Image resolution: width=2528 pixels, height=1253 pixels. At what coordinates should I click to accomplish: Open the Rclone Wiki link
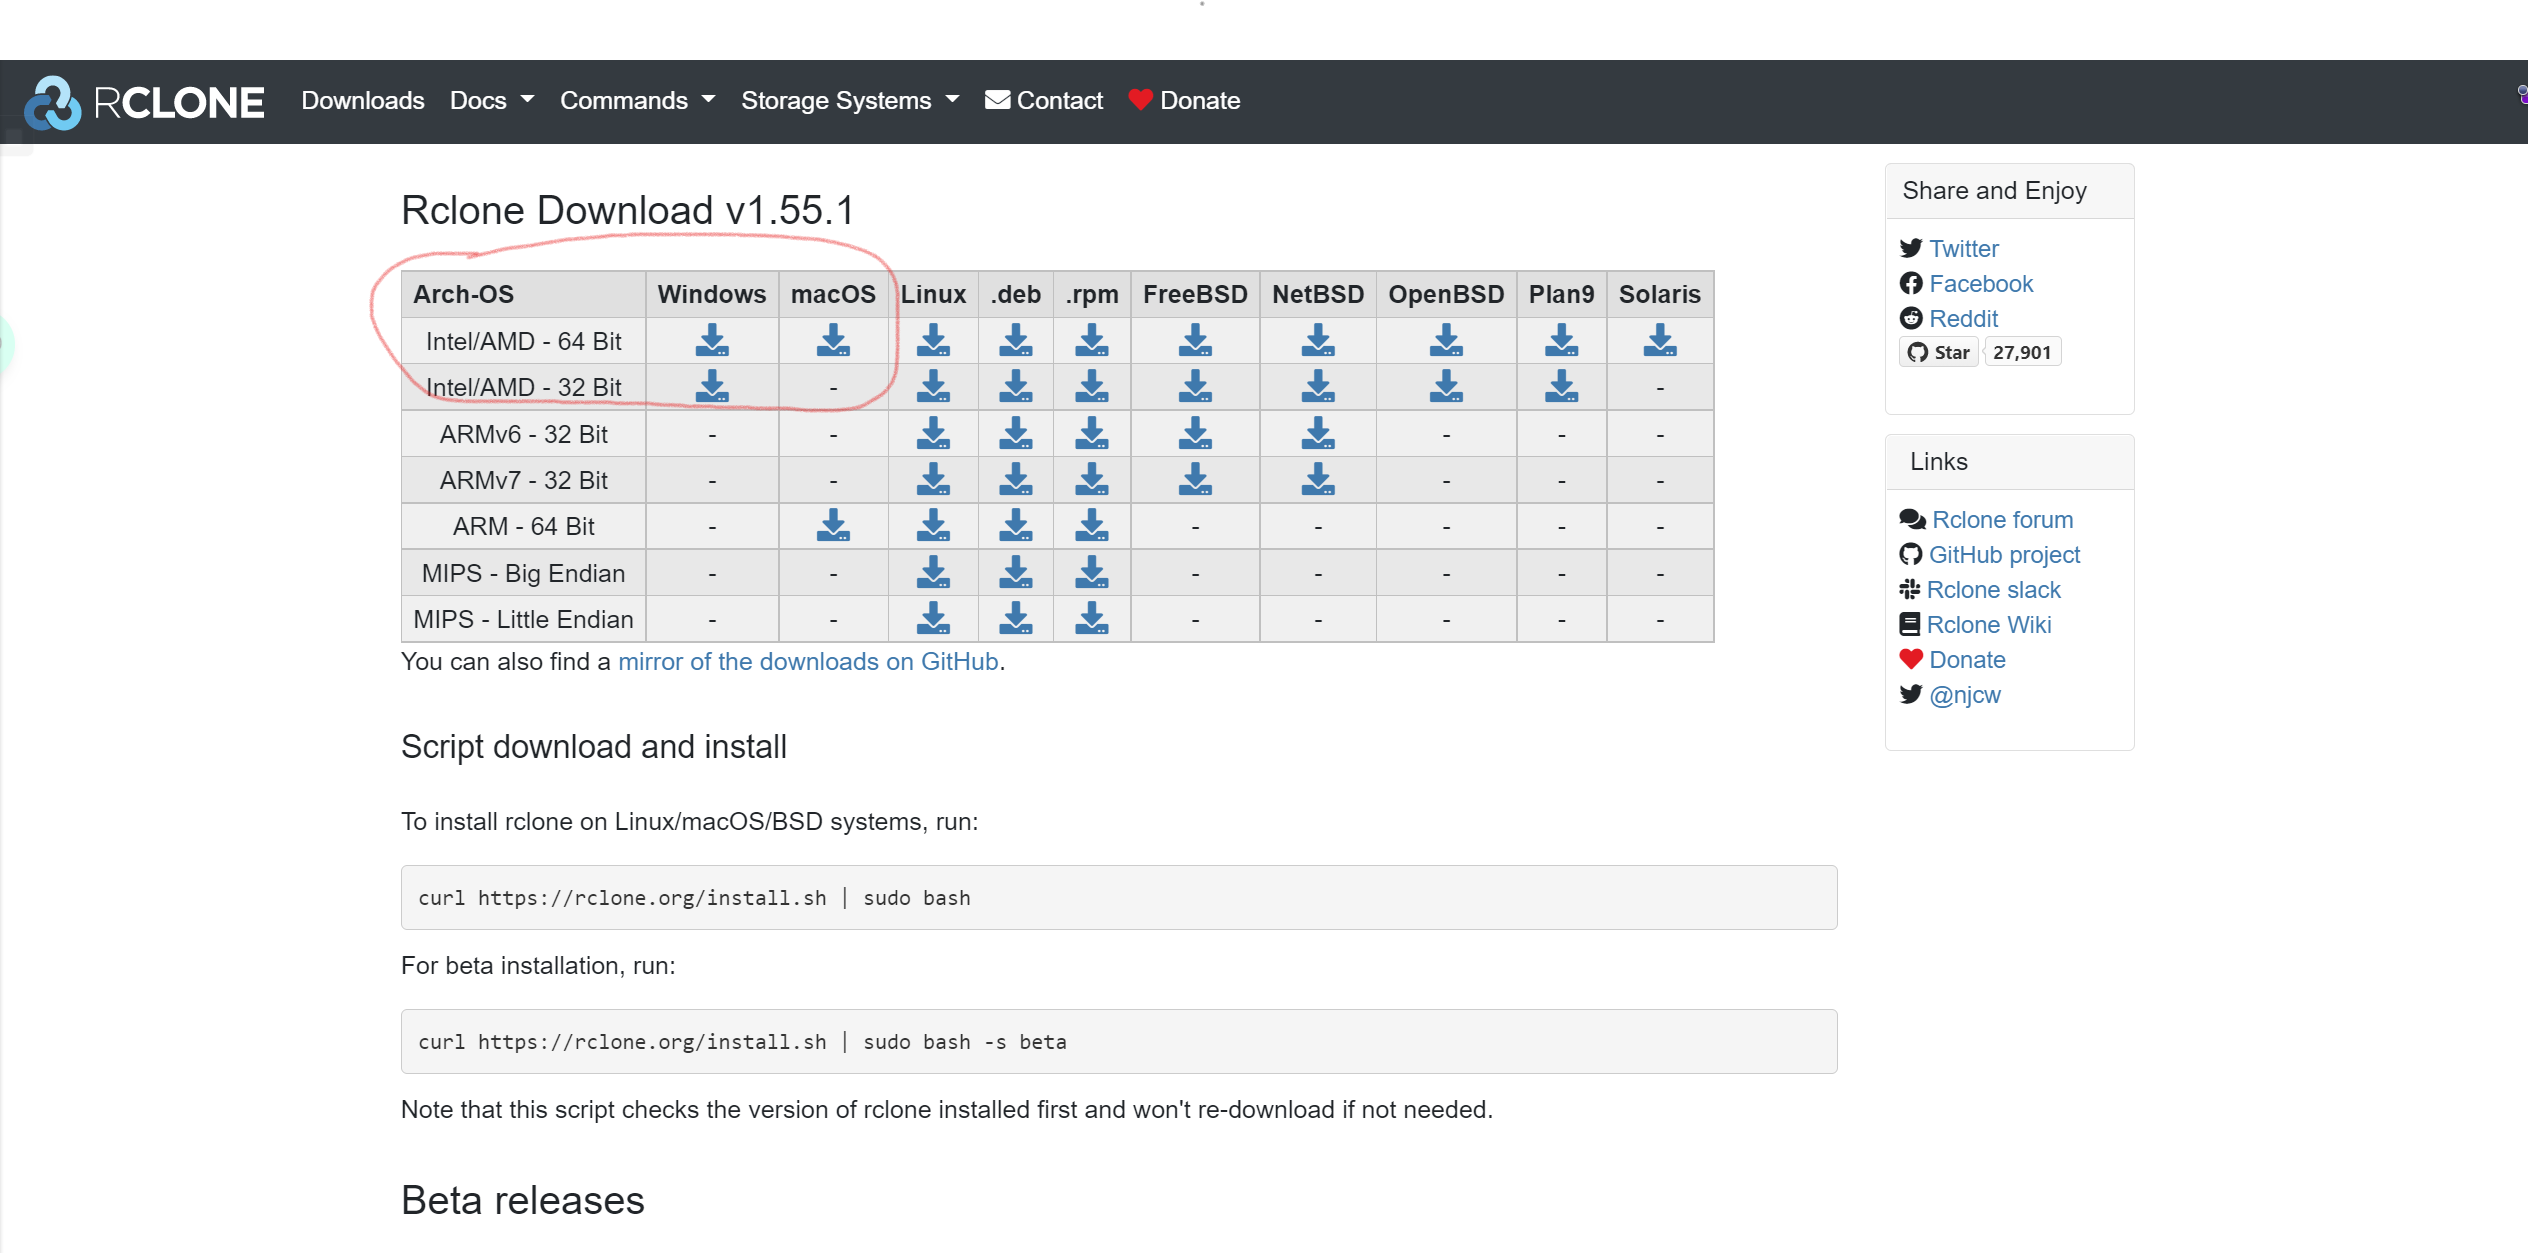point(1988,625)
